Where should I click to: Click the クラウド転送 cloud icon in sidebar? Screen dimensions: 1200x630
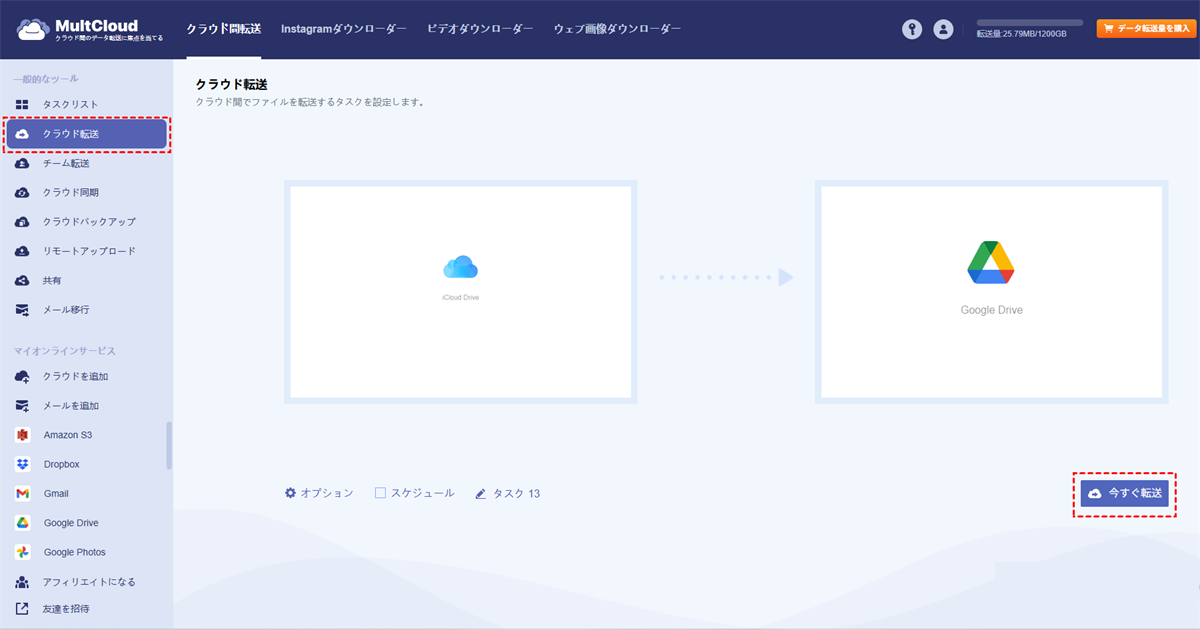point(22,134)
